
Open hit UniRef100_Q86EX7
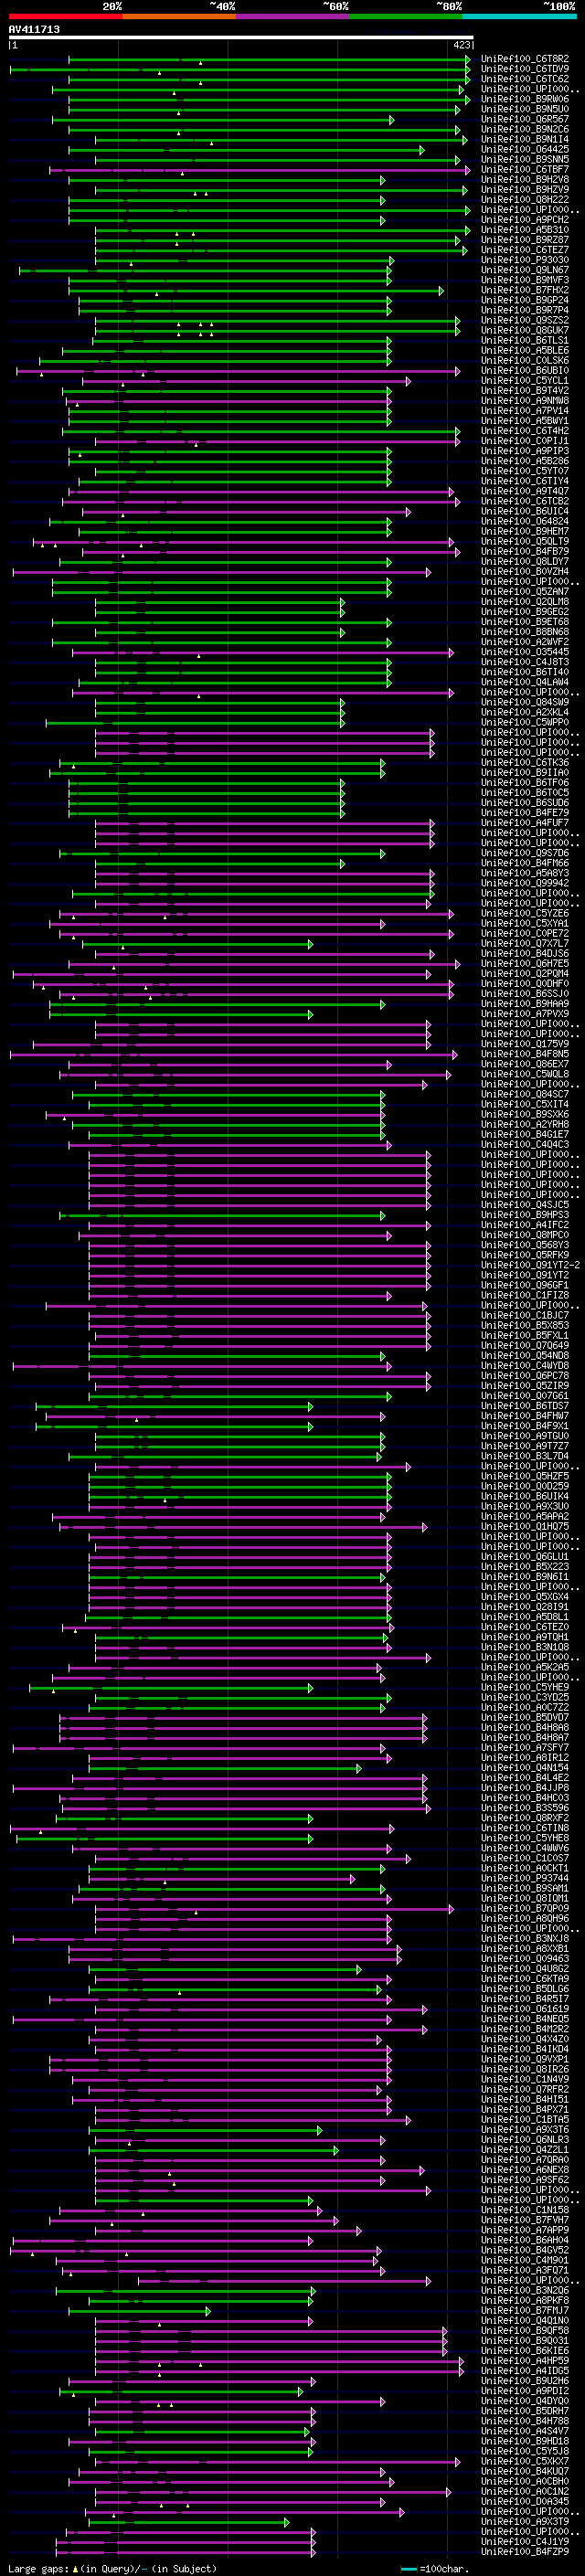point(525,1064)
